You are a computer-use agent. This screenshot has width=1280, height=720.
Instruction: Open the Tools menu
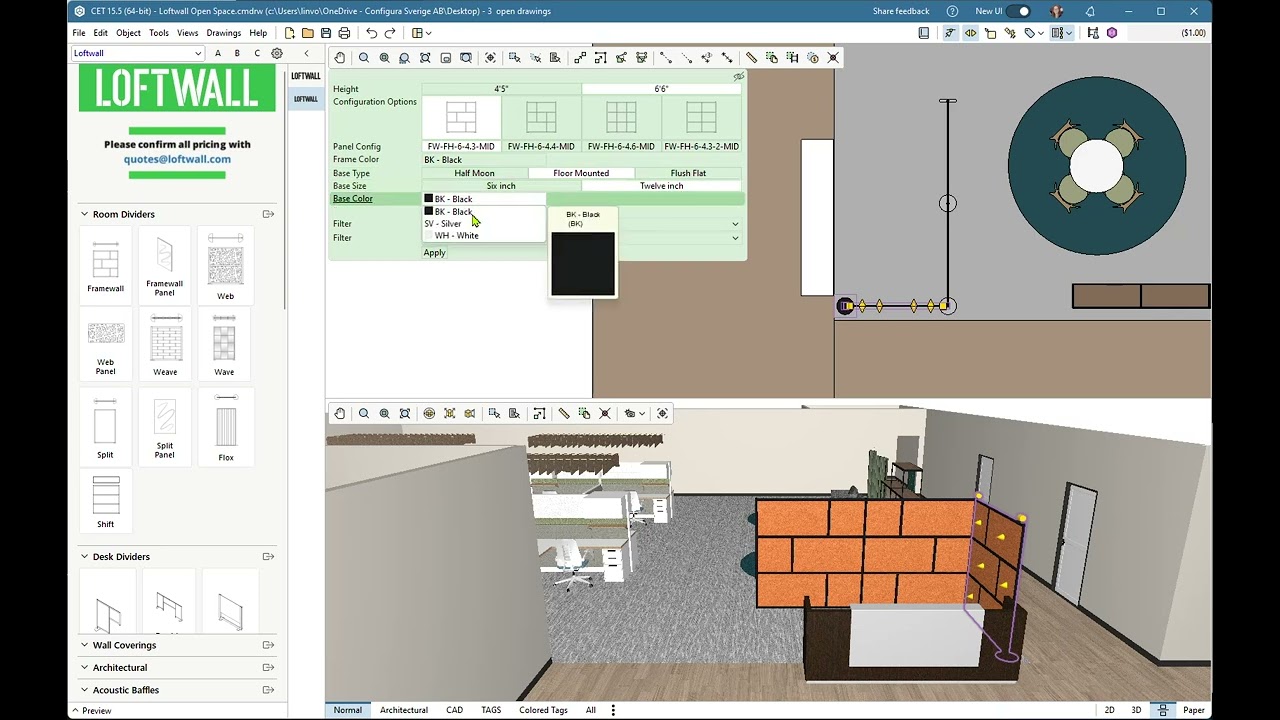(159, 33)
